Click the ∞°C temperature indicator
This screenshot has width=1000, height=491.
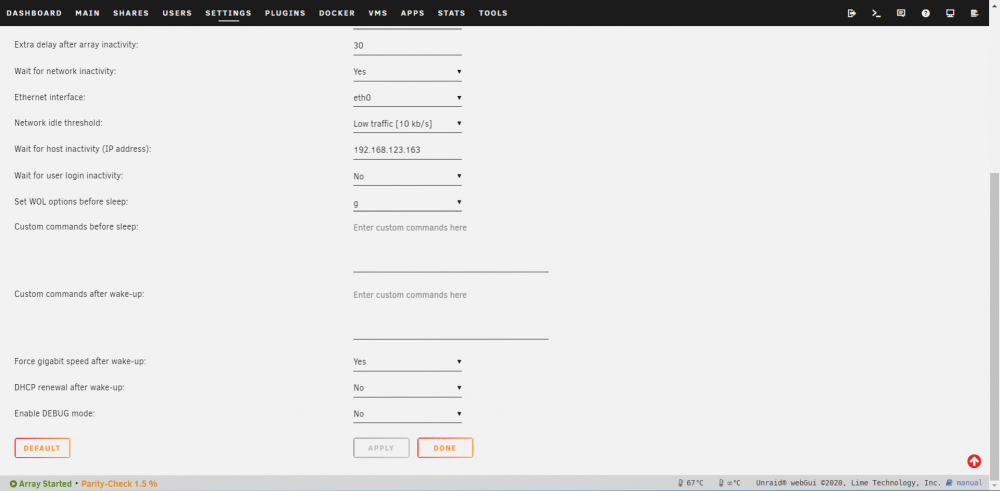coord(730,483)
